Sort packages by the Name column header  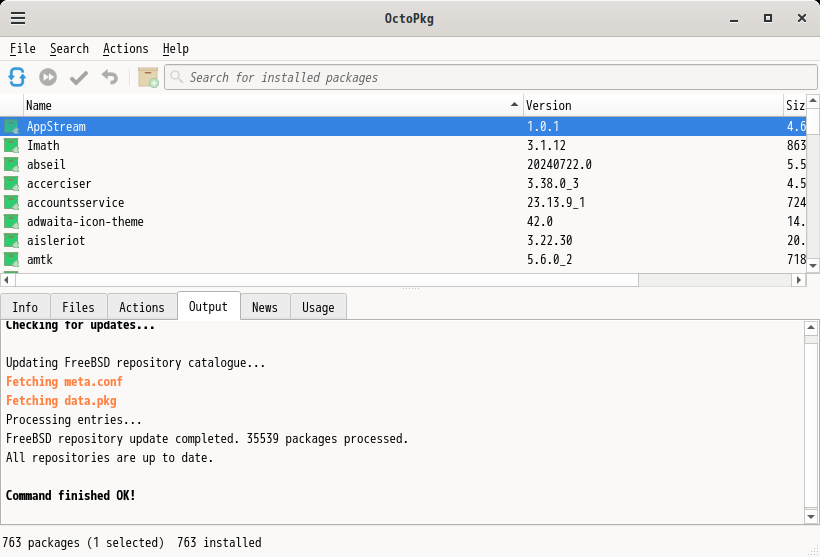pos(270,105)
